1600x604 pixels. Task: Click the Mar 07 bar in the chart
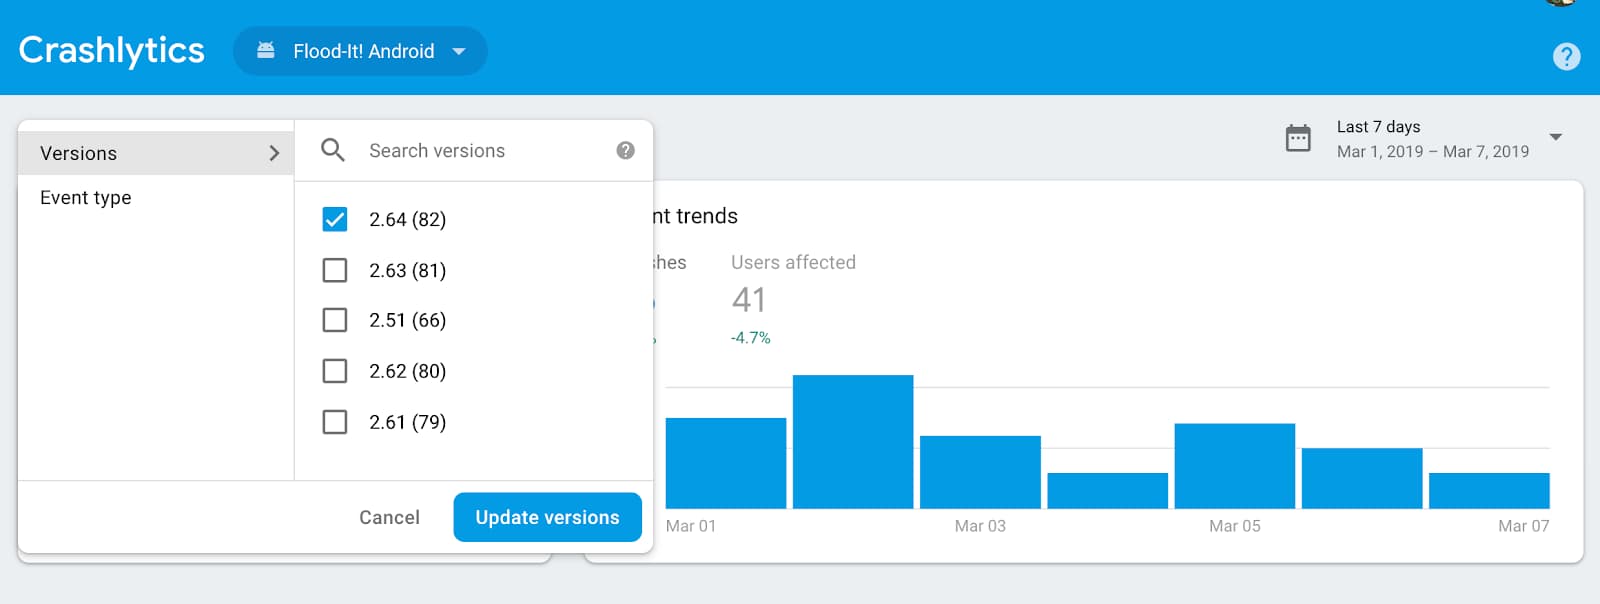[x=1489, y=490]
